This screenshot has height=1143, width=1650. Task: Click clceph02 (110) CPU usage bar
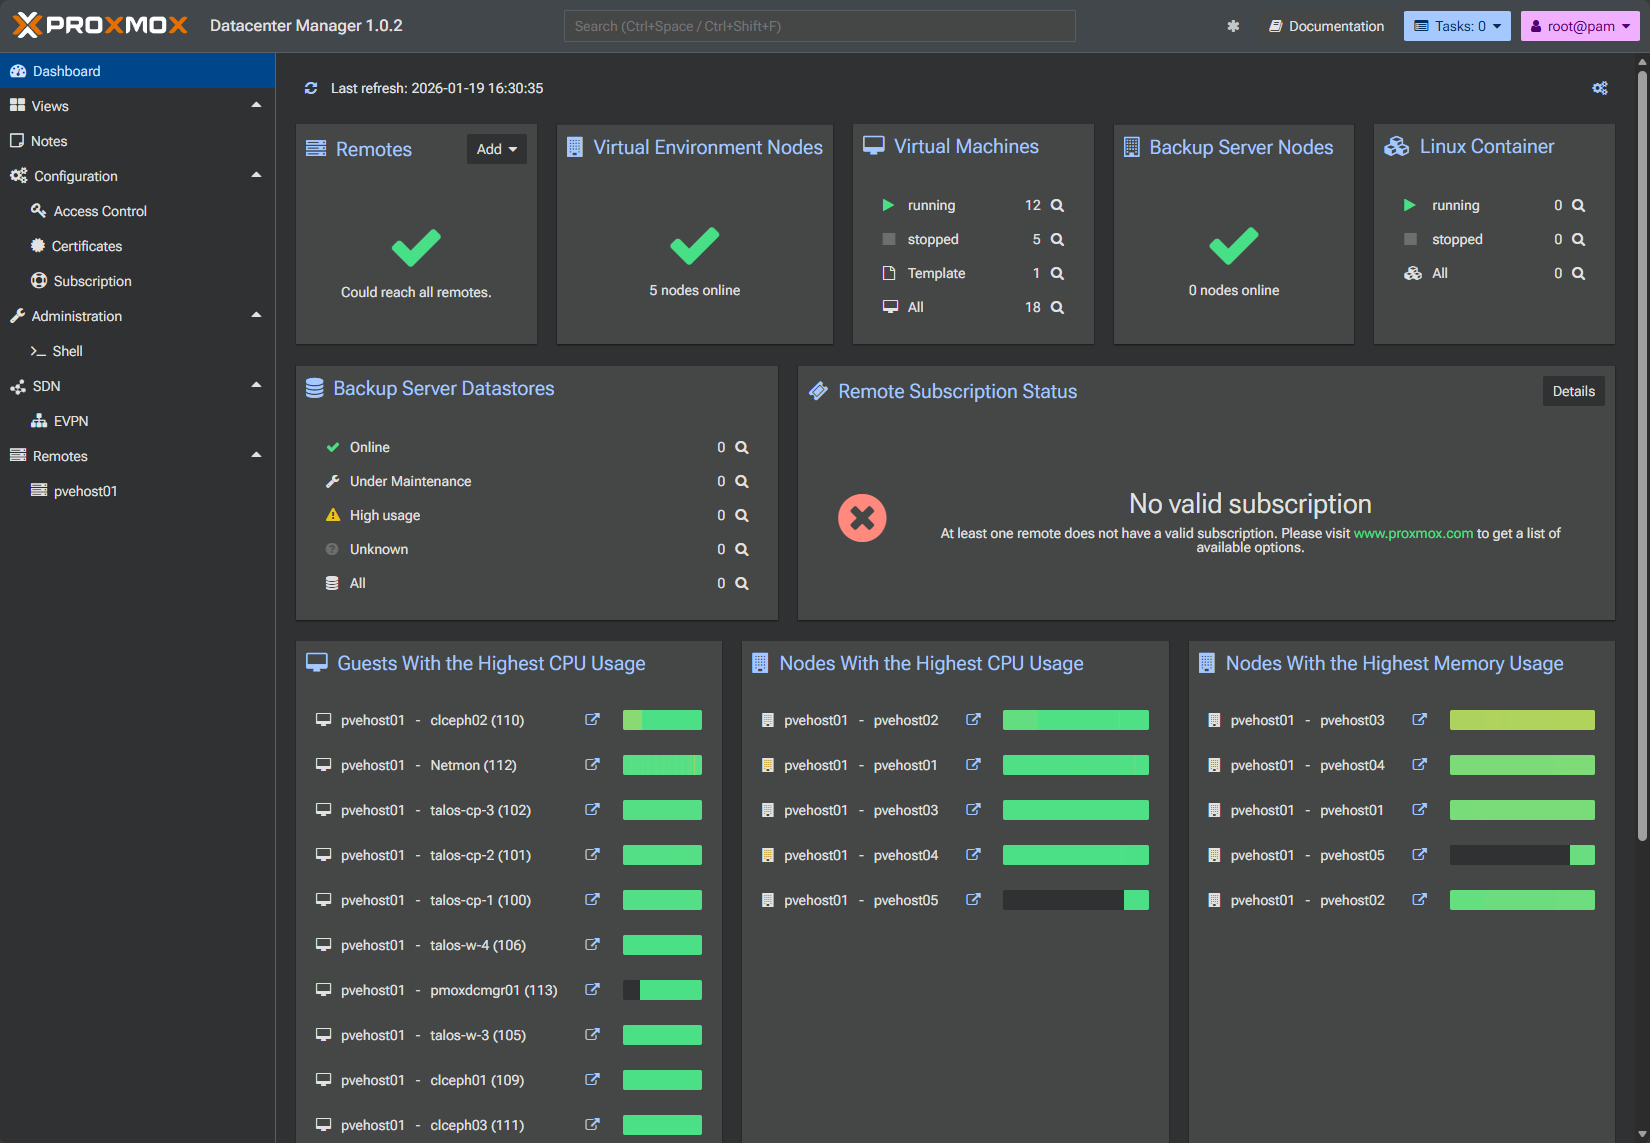(x=662, y=720)
